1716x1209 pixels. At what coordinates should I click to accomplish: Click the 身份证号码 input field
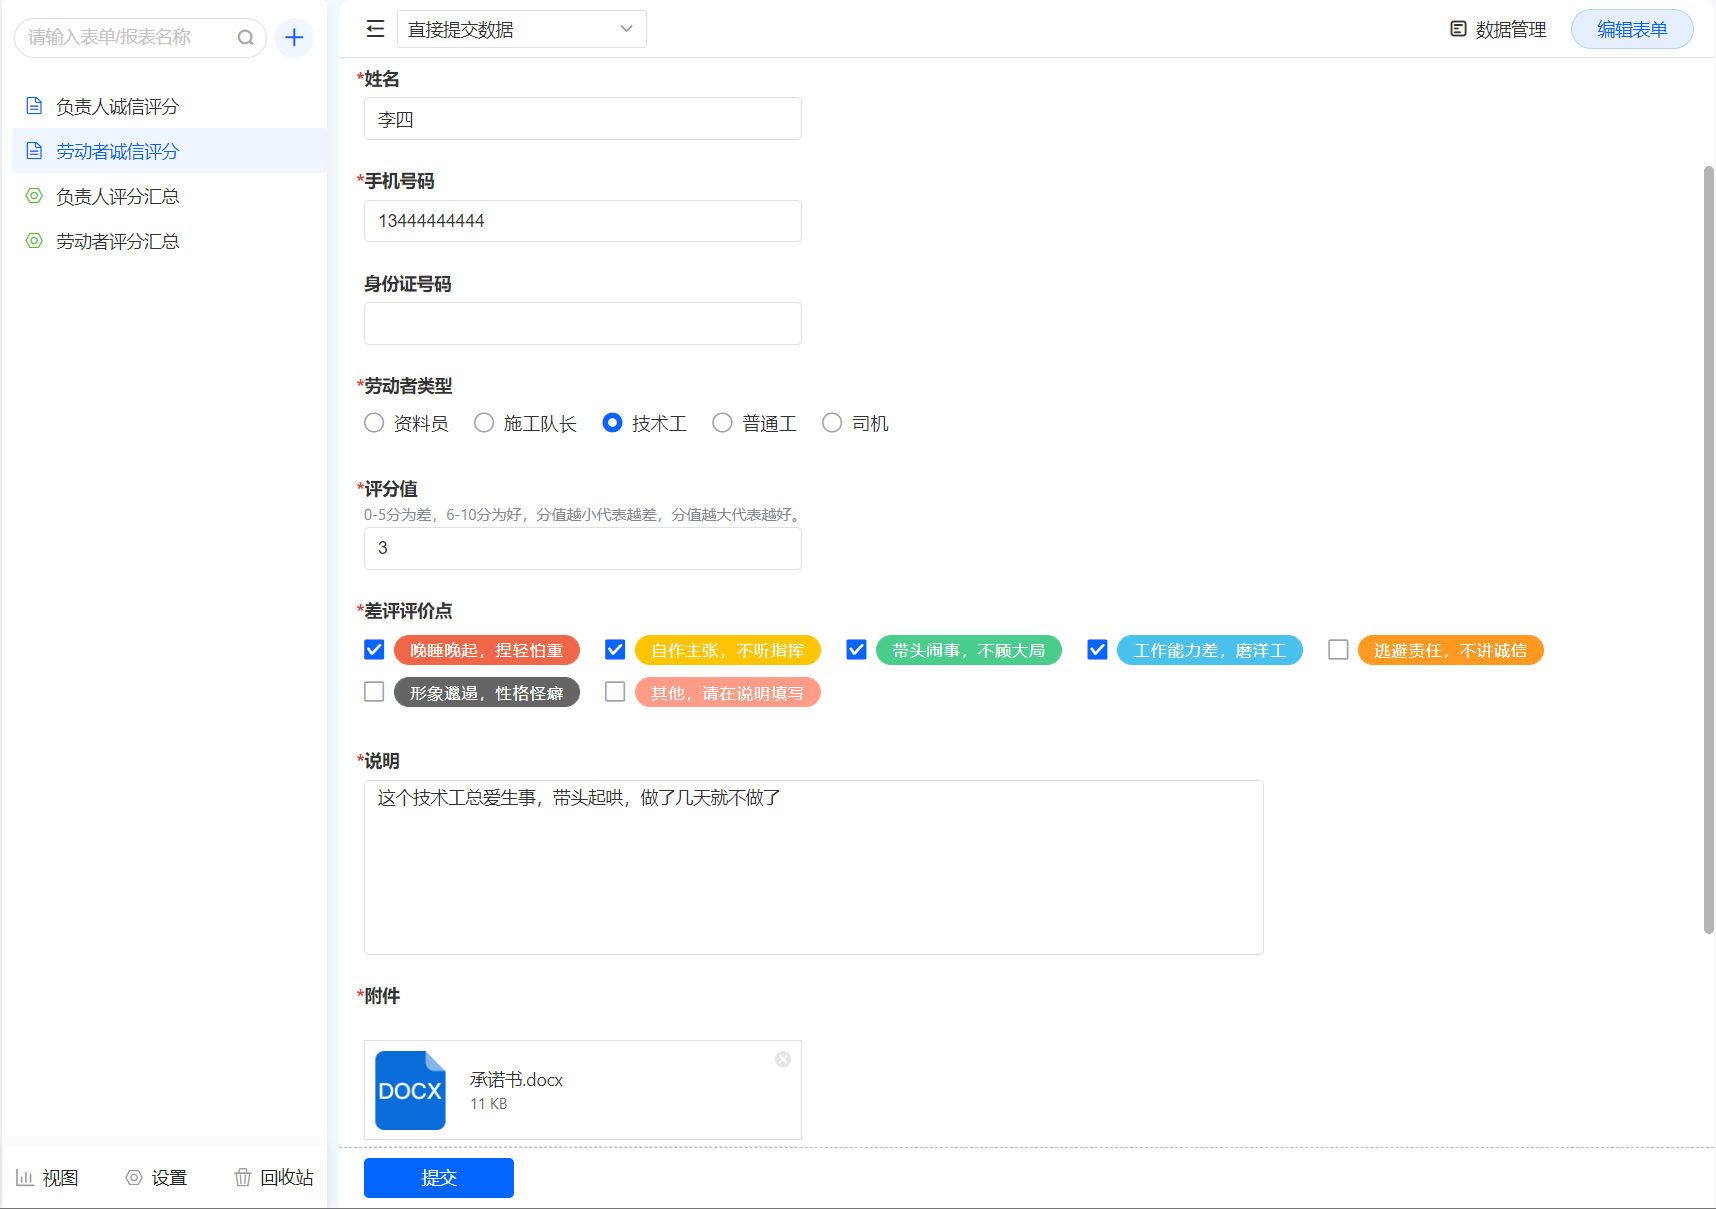click(582, 323)
